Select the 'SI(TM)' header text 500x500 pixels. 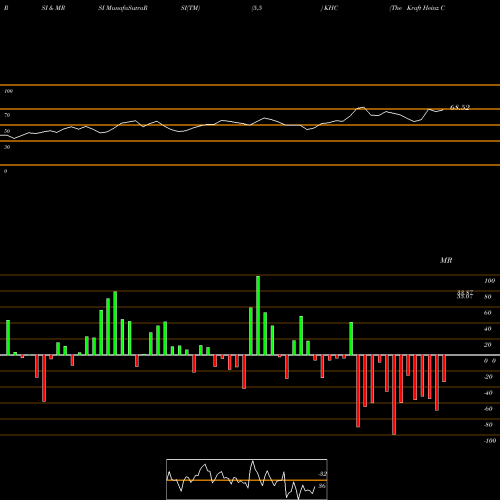pos(190,8)
